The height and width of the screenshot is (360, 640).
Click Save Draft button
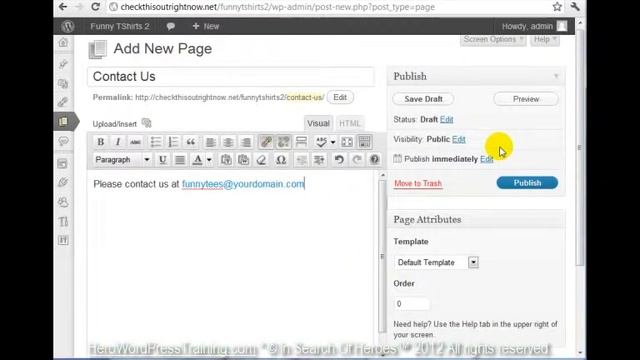(423, 99)
